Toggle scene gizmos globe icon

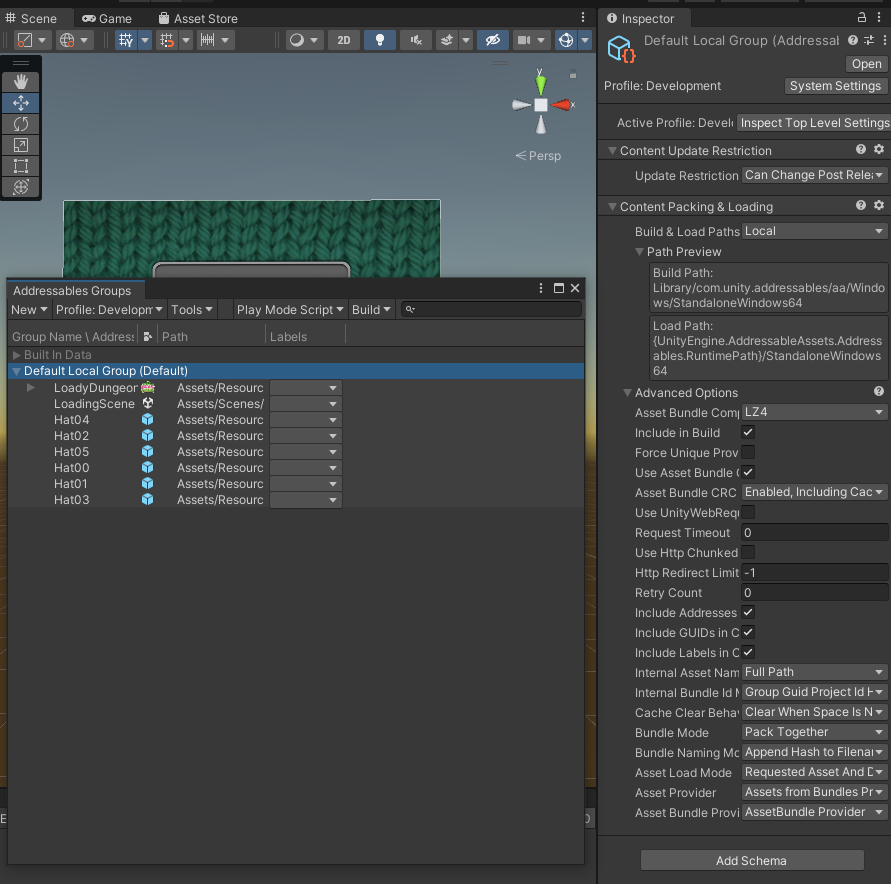(566, 40)
